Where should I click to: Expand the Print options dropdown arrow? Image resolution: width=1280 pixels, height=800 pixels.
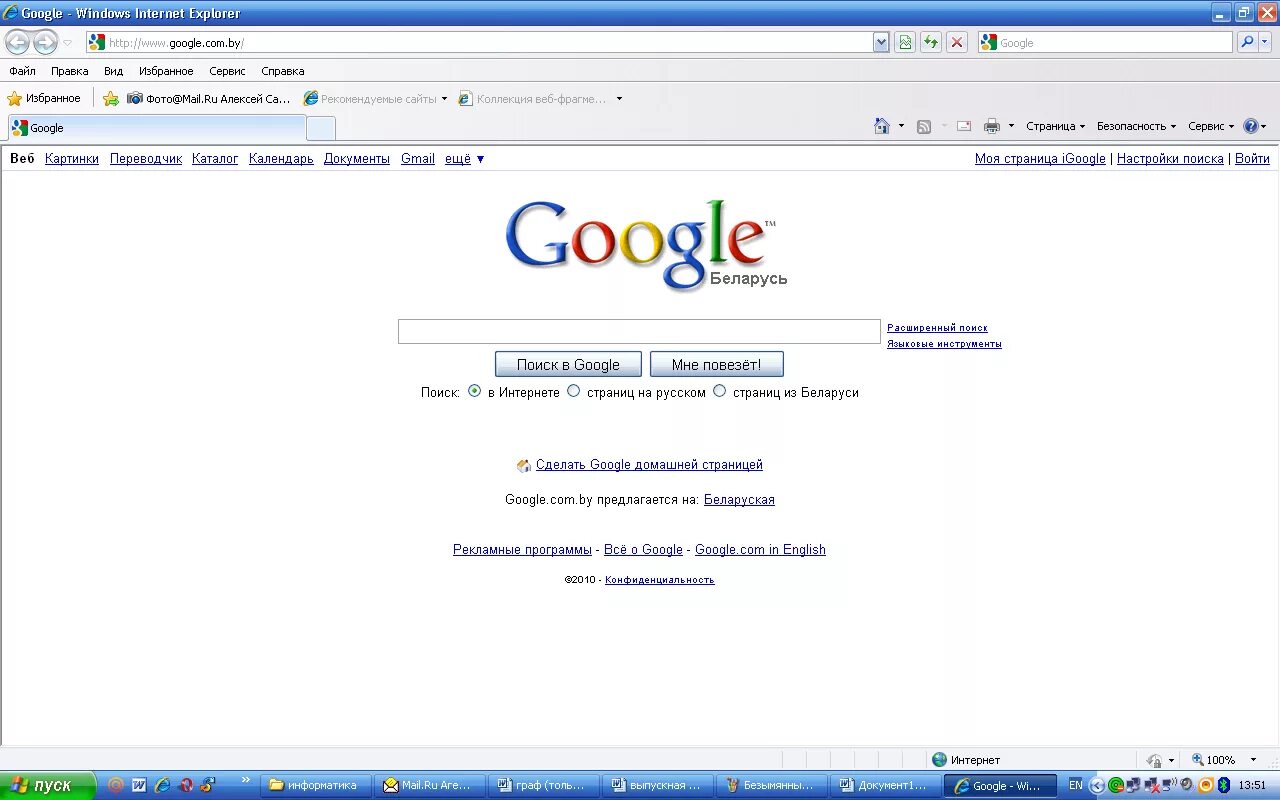click(1011, 126)
